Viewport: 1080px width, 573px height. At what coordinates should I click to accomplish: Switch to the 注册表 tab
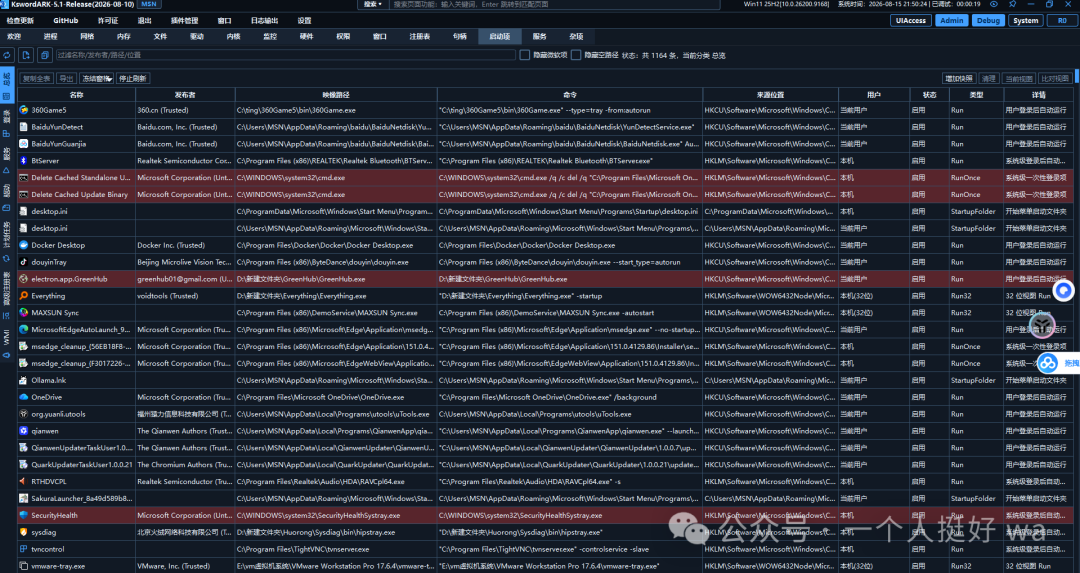click(x=419, y=37)
